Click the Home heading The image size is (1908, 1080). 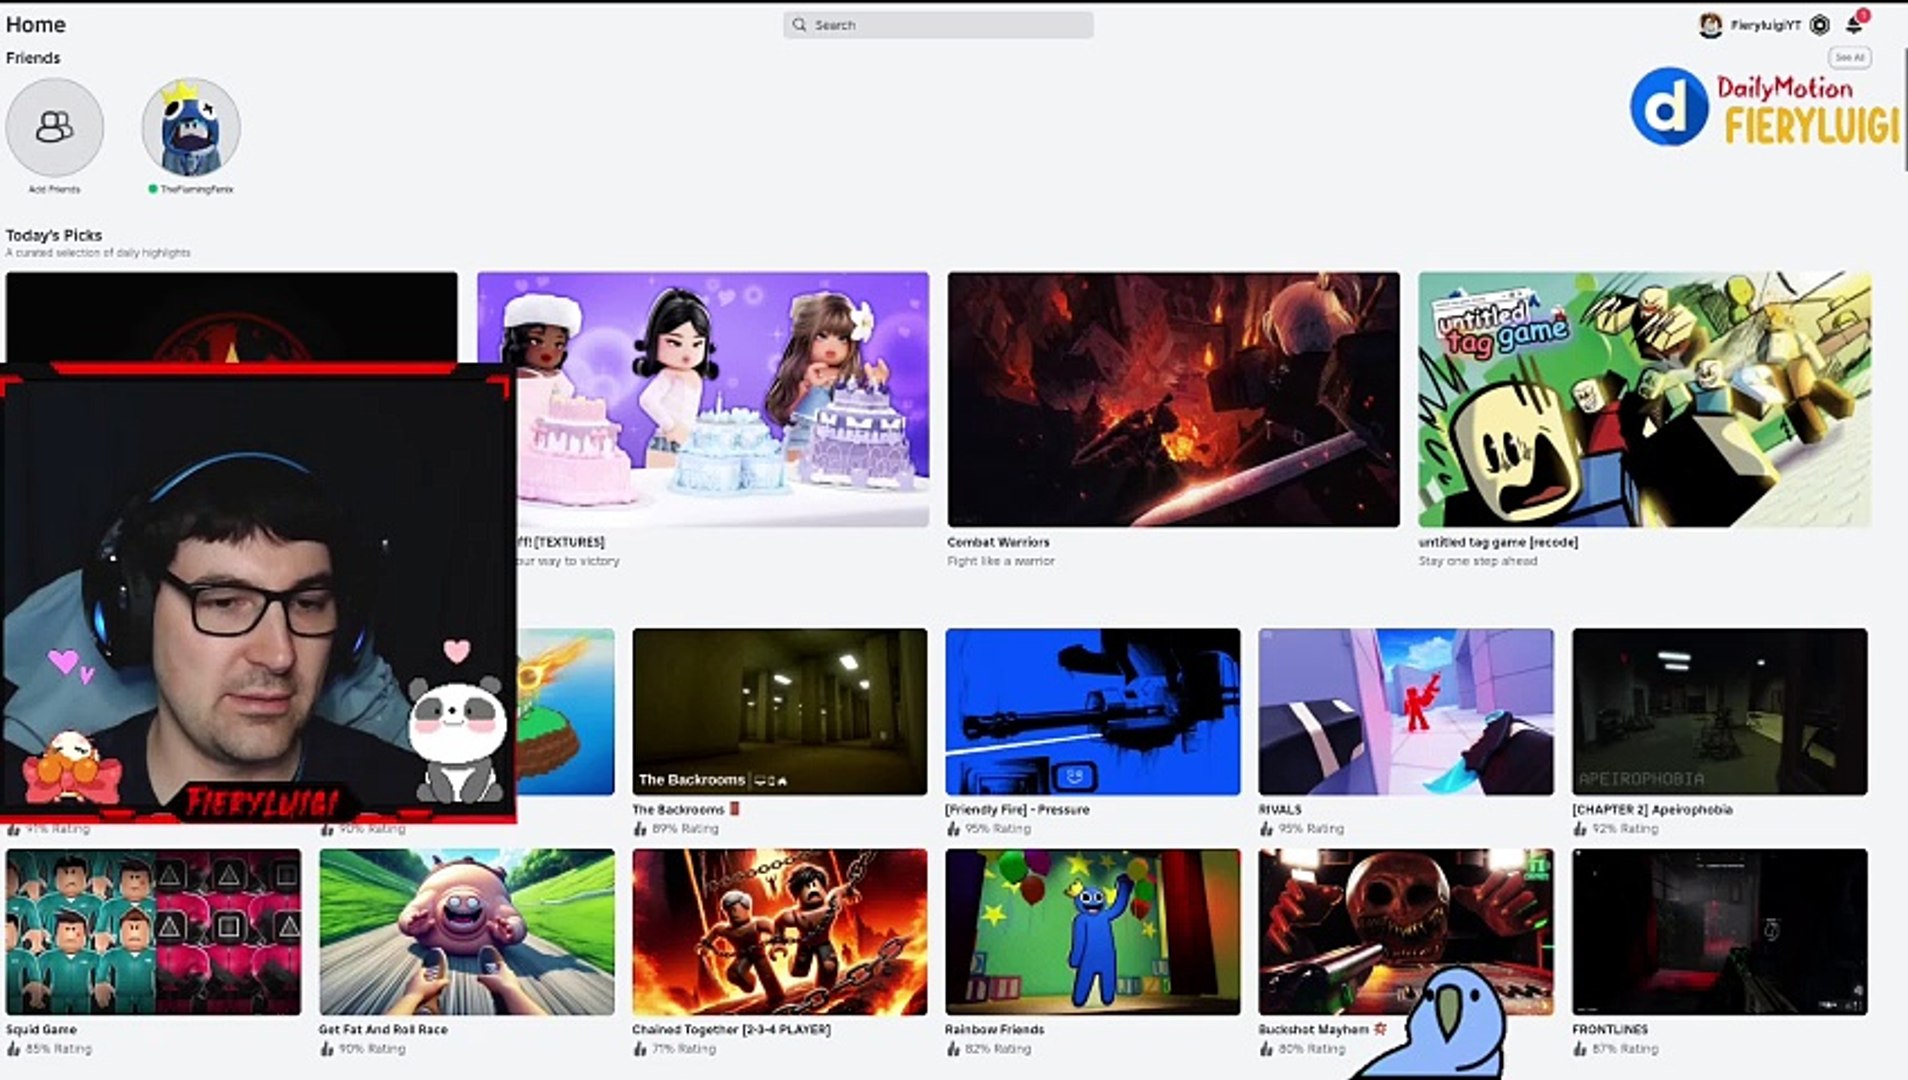coord(36,24)
